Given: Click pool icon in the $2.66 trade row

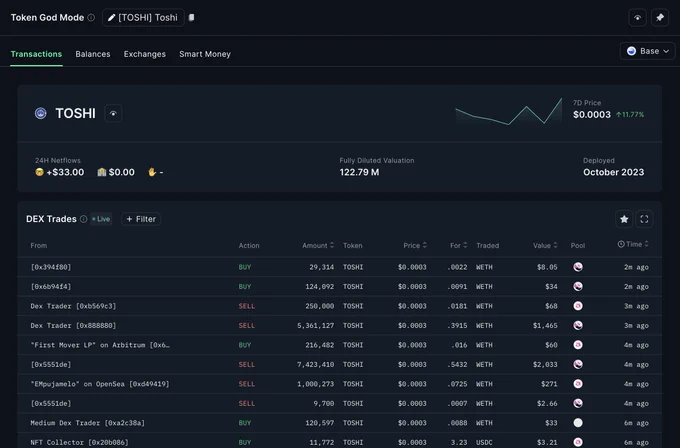Looking at the screenshot, I should point(578,403).
